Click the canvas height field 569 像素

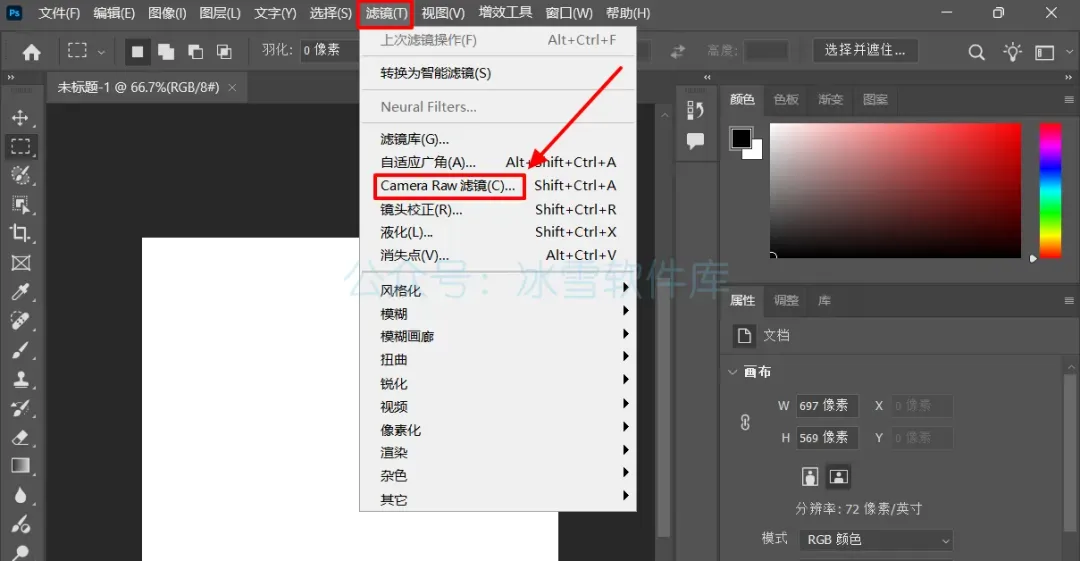coord(827,438)
